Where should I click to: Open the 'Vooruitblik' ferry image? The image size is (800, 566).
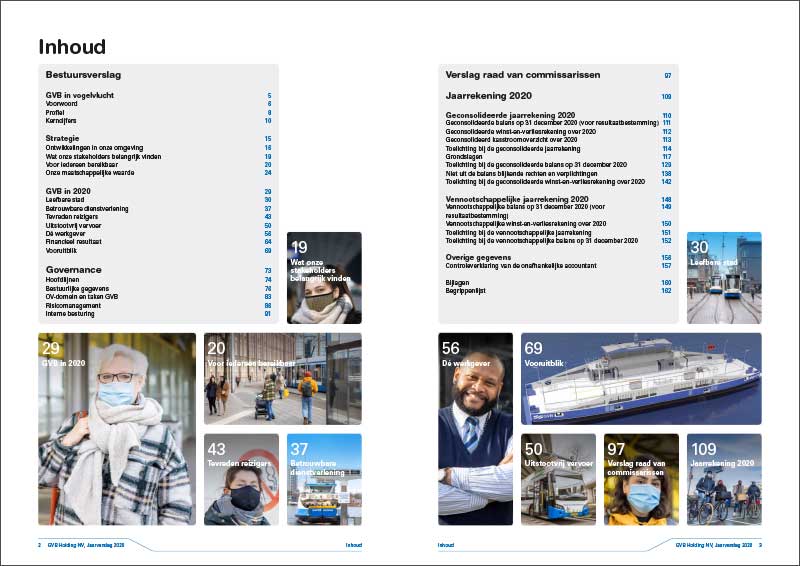click(641, 379)
